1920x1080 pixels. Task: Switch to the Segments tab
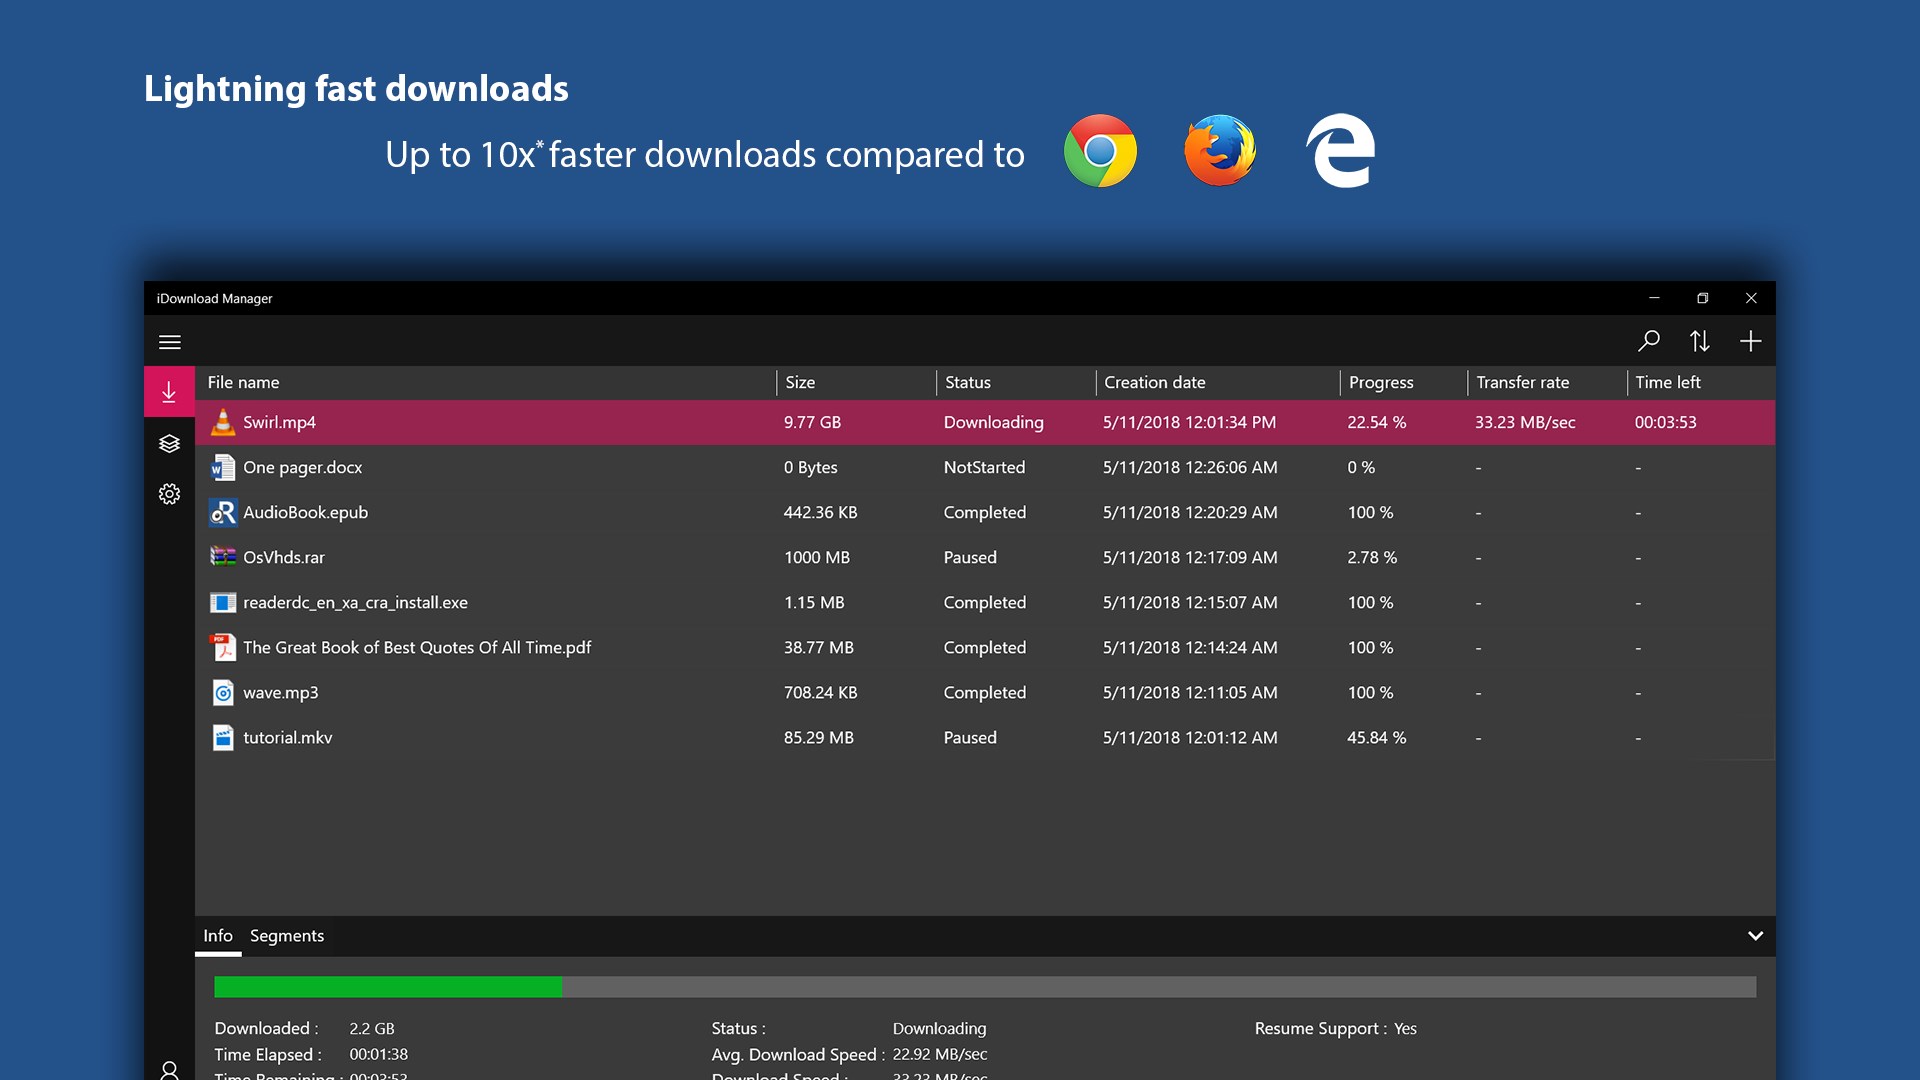pyautogui.click(x=287, y=936)
